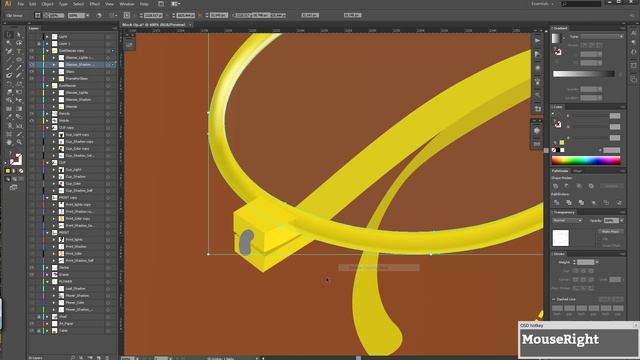
Task: Open the Window menu
Action: (127, 4)
